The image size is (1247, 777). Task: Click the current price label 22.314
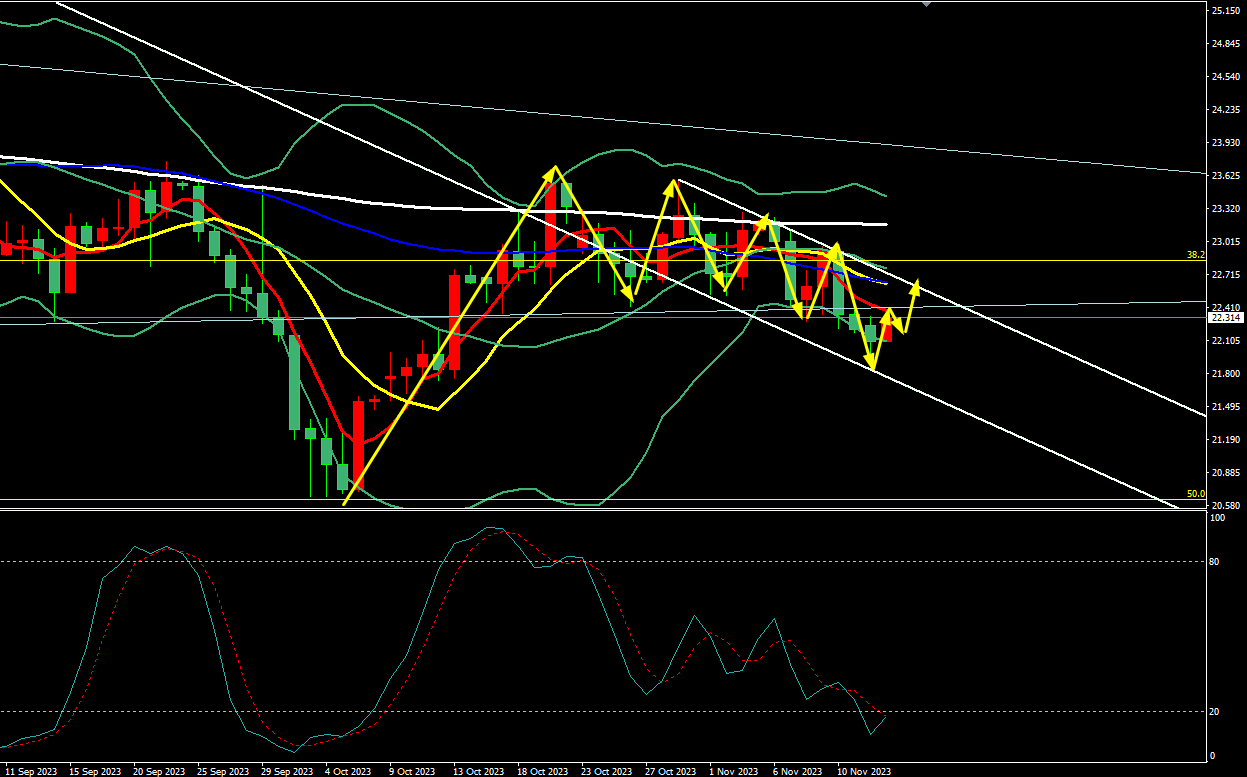click(x=1225, y=317)
